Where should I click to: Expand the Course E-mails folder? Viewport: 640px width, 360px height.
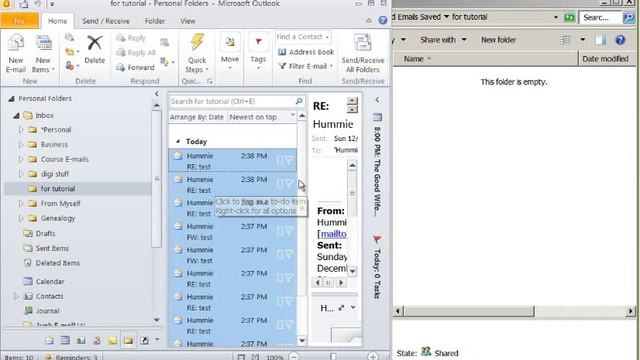pyautogui.click(x=21, y=159)
